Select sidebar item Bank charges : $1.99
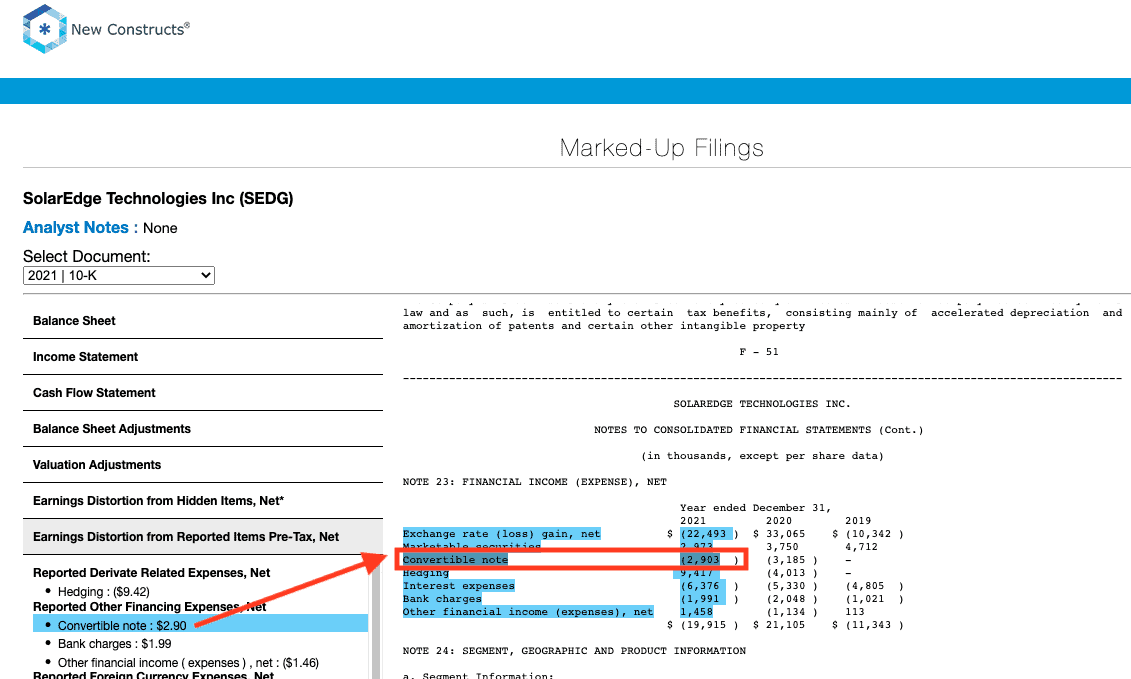This screenshot has height=679, width=1131. tap(115, 644)
